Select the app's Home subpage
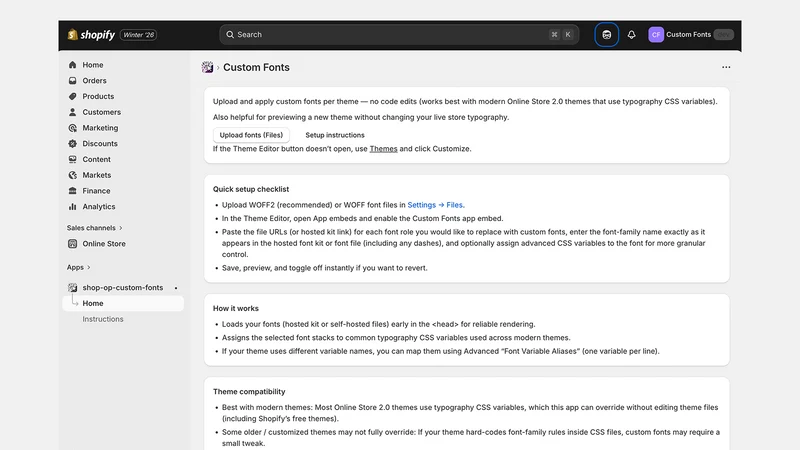 click(x=123, y=303)
